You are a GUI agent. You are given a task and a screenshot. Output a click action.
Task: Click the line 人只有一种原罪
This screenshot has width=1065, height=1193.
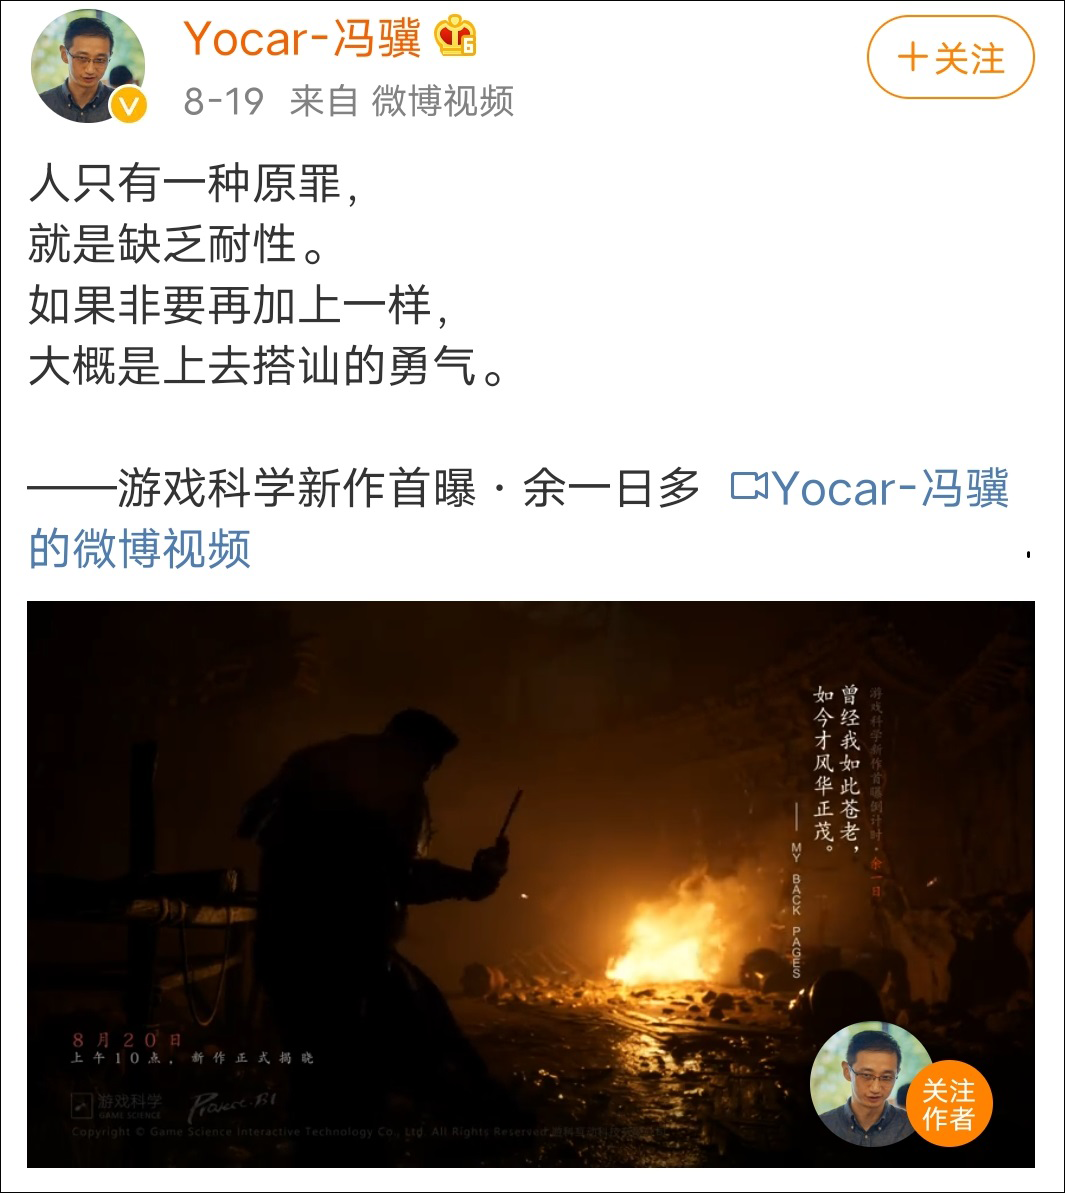pos(192,183)
